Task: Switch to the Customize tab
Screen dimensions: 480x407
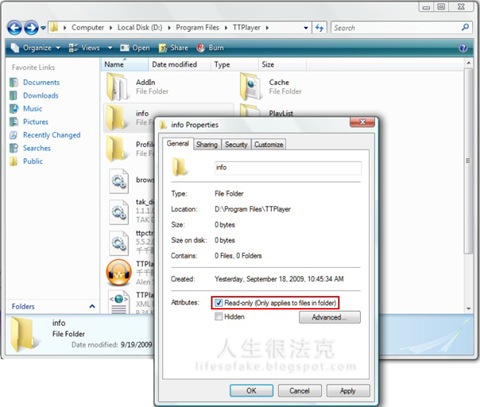Action: 269,144
